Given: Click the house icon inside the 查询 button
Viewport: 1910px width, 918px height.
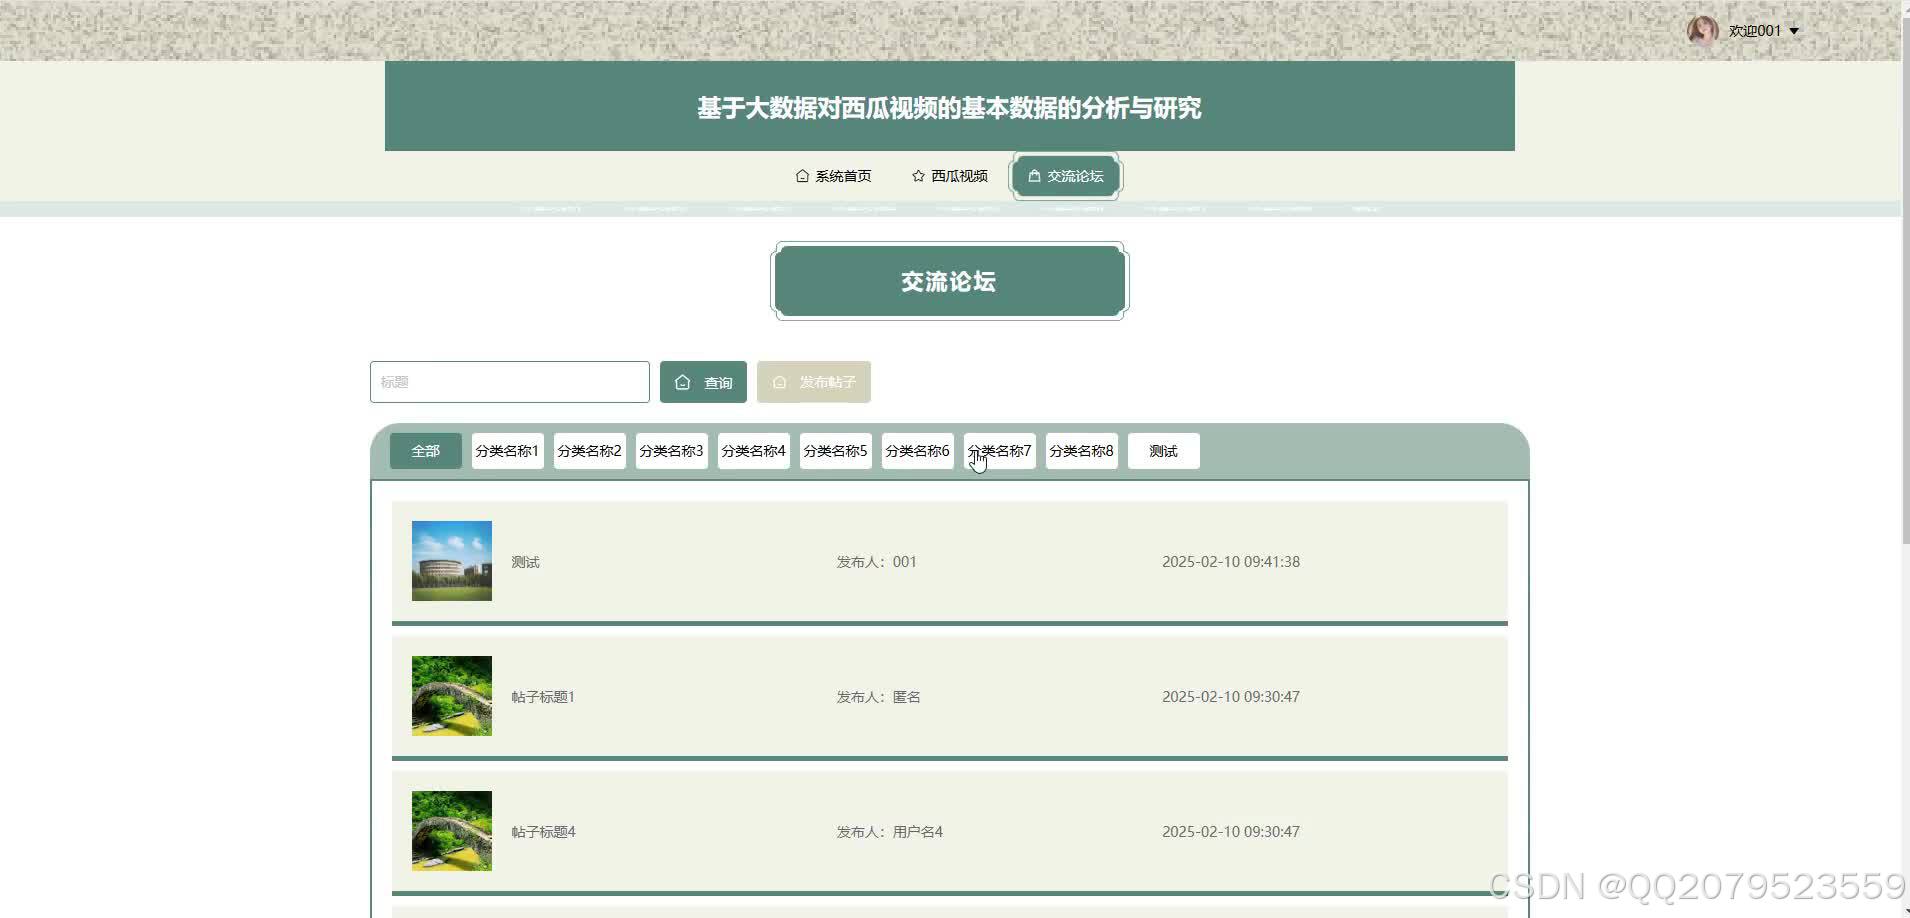Looking at the screenshot, I should (x=683, y=381).
